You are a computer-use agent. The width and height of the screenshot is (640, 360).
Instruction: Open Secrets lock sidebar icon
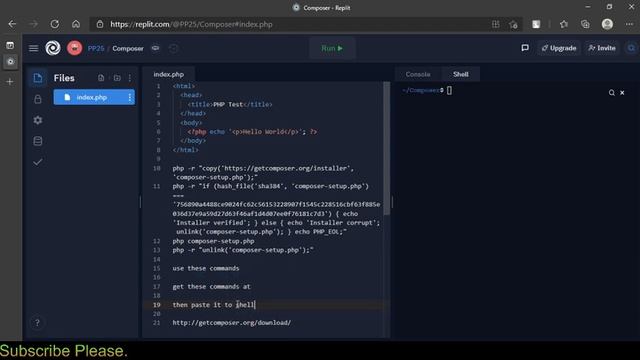(38, 99)
